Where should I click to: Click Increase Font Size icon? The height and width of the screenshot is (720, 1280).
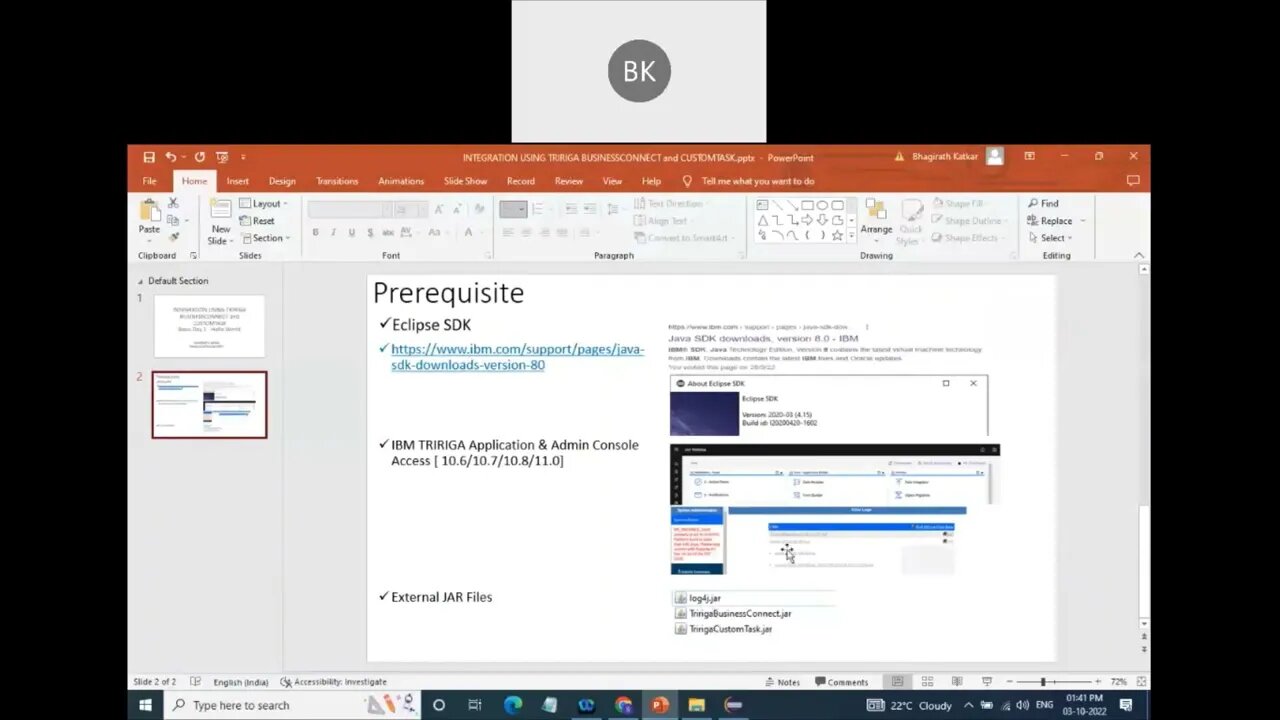(x=438, y=209)
